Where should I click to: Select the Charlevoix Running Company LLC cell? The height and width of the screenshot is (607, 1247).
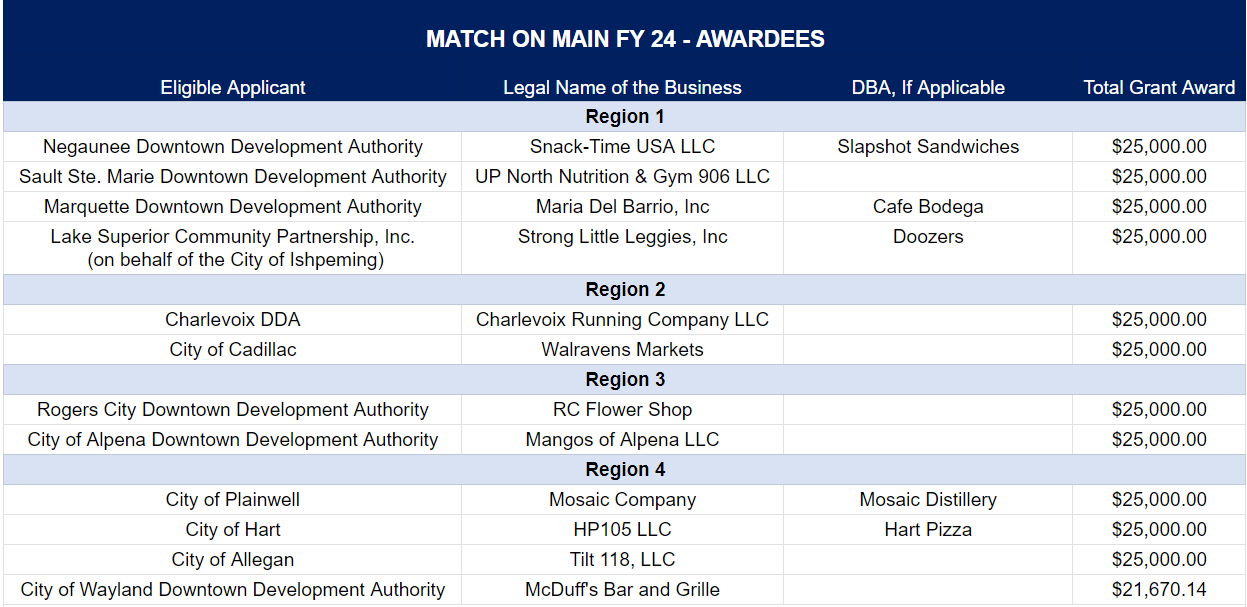(622, 320)
